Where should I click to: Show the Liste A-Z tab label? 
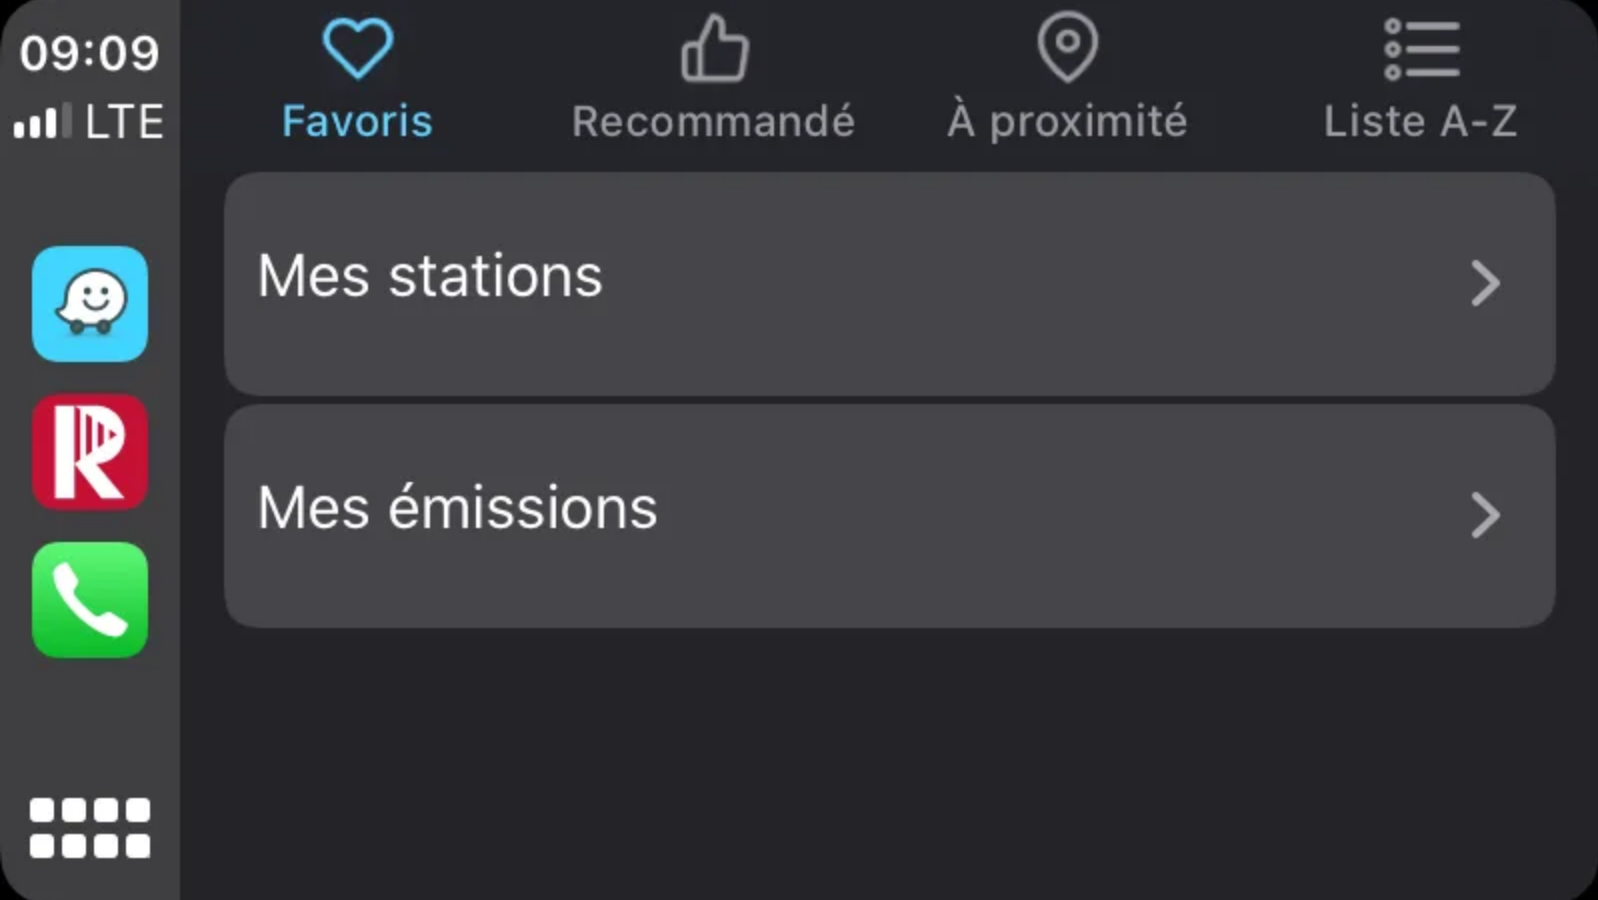(1420, 121)
